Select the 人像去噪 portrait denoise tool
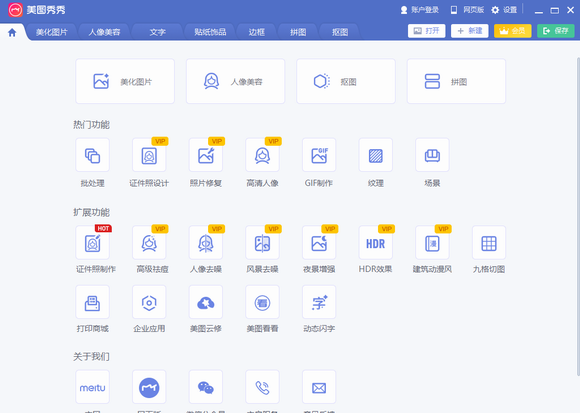 206,243
